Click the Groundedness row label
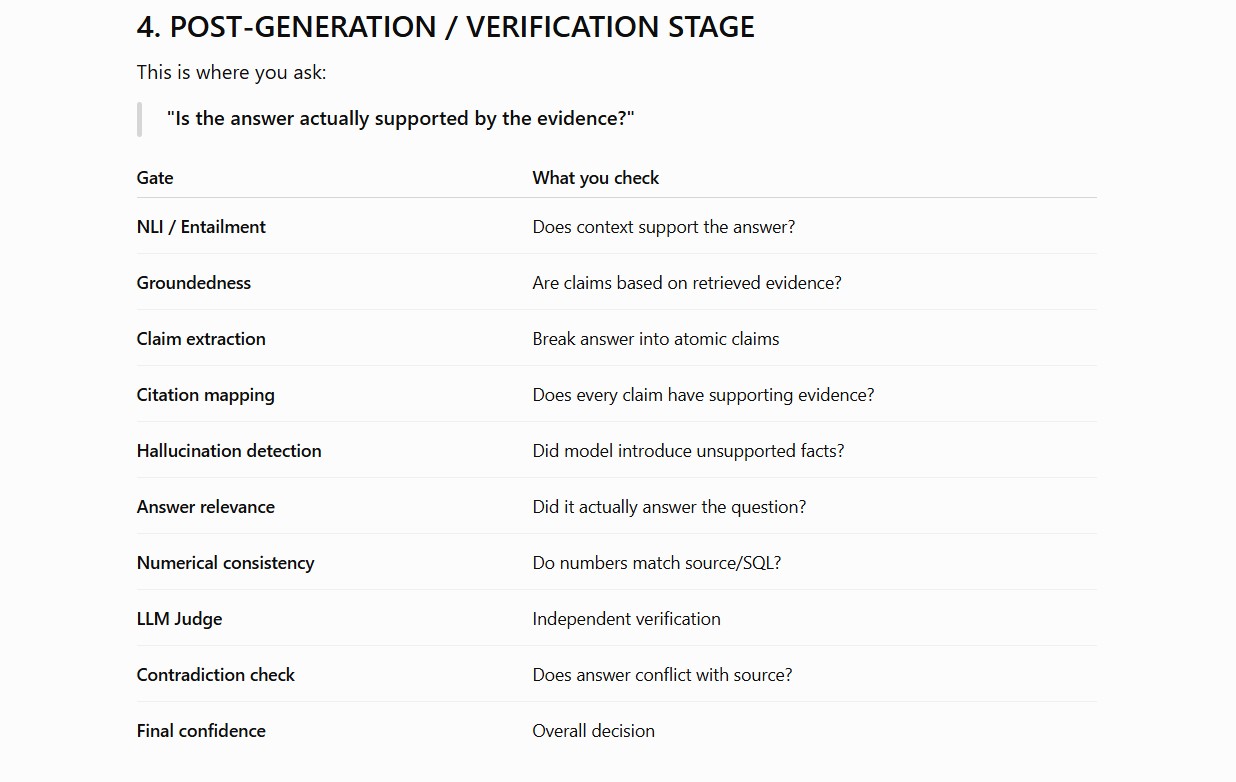1236x782 pixels. pos(194,283)
